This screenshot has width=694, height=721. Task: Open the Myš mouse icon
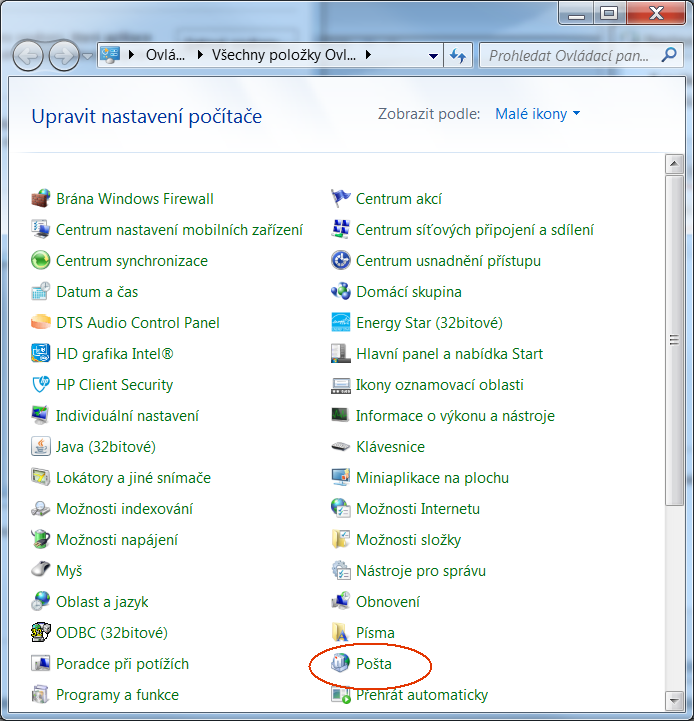click(x=40, y=571)
